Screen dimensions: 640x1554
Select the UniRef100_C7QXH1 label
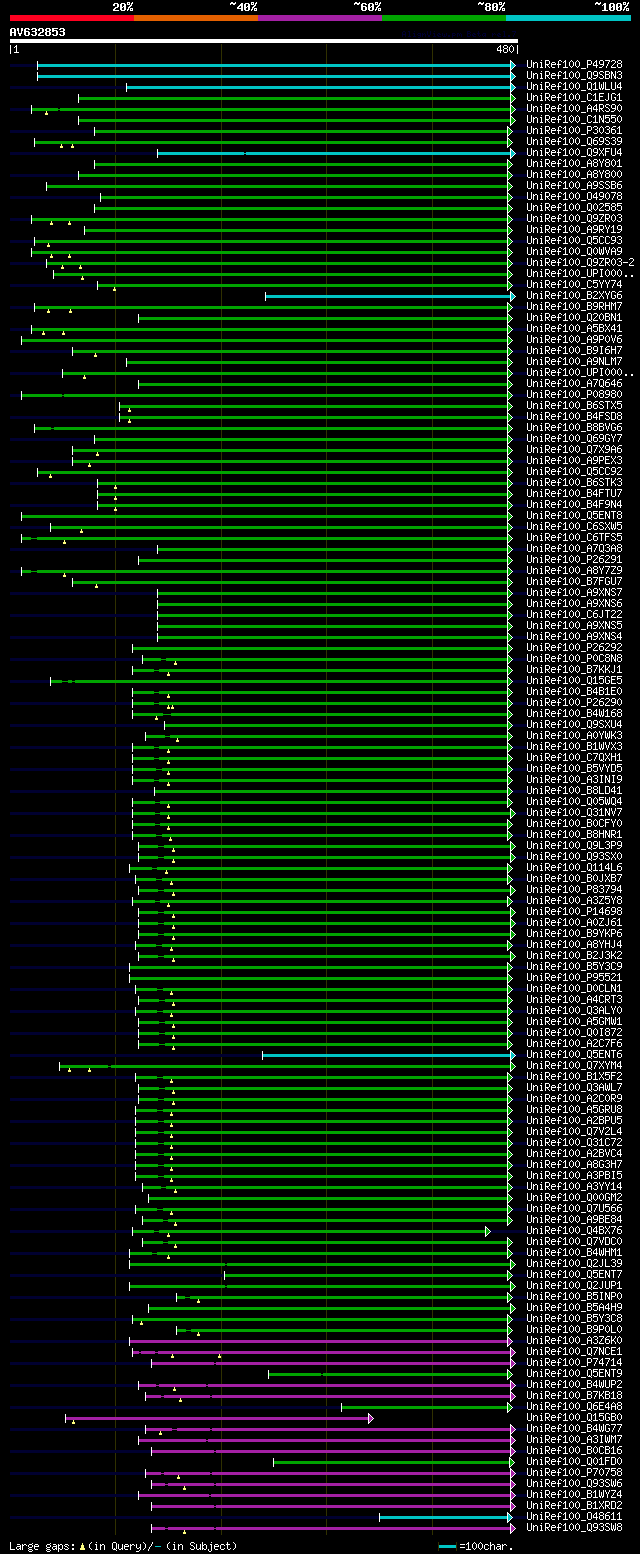(x=574, y=758)
